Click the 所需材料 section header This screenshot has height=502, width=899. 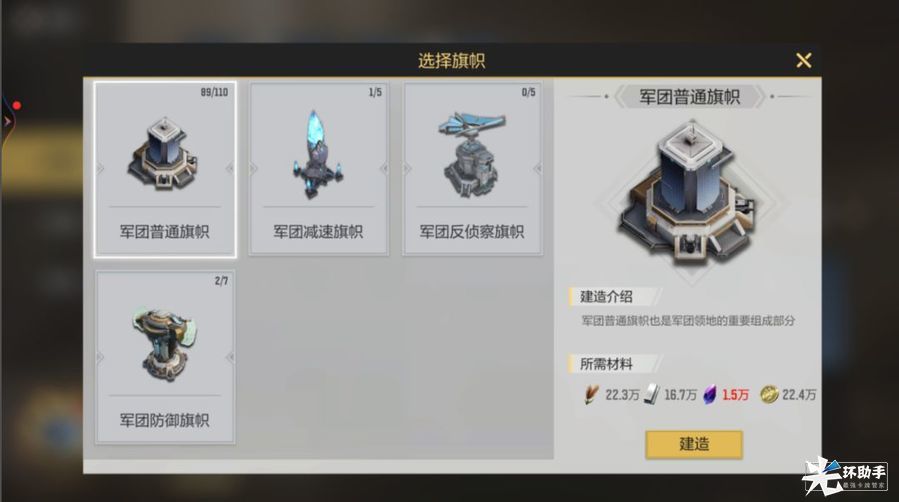(607, 364)
